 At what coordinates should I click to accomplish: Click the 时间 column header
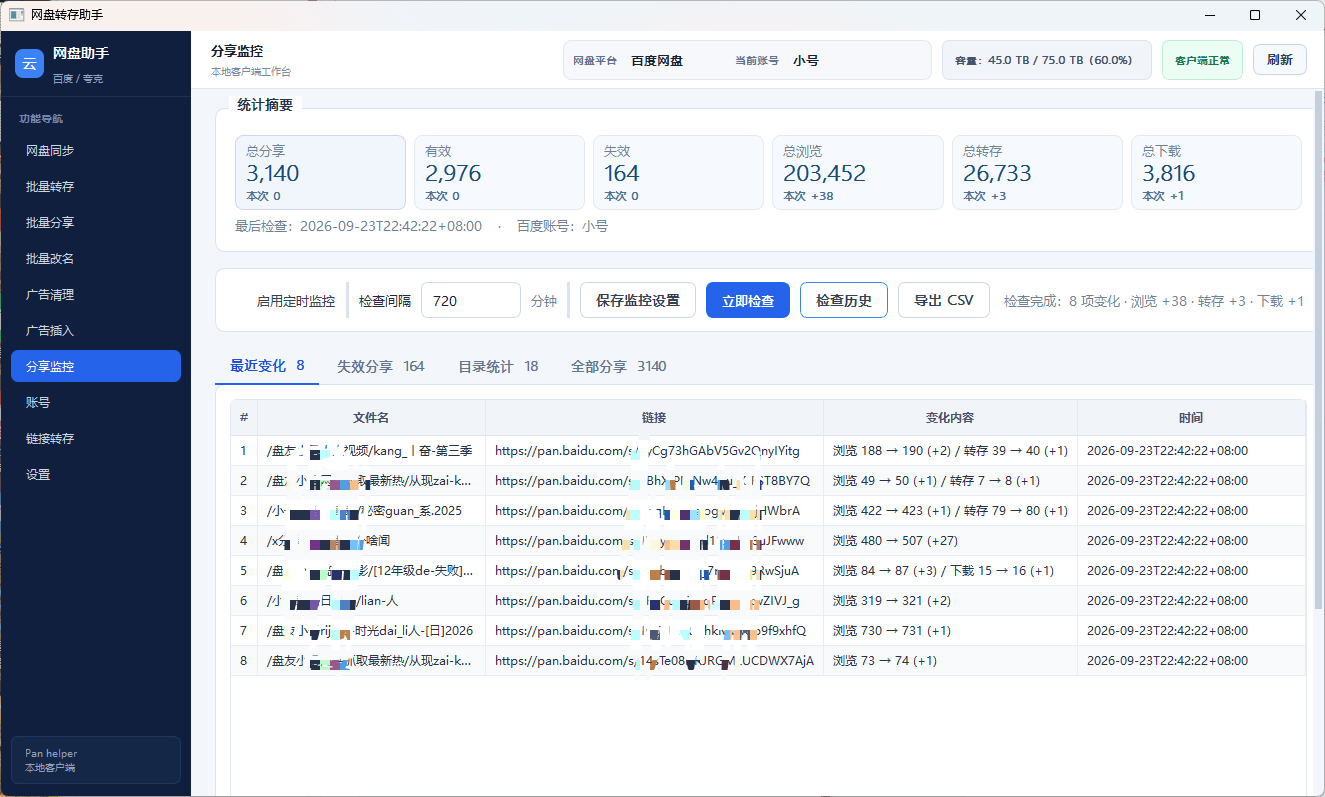click(x=1191, y=418)
